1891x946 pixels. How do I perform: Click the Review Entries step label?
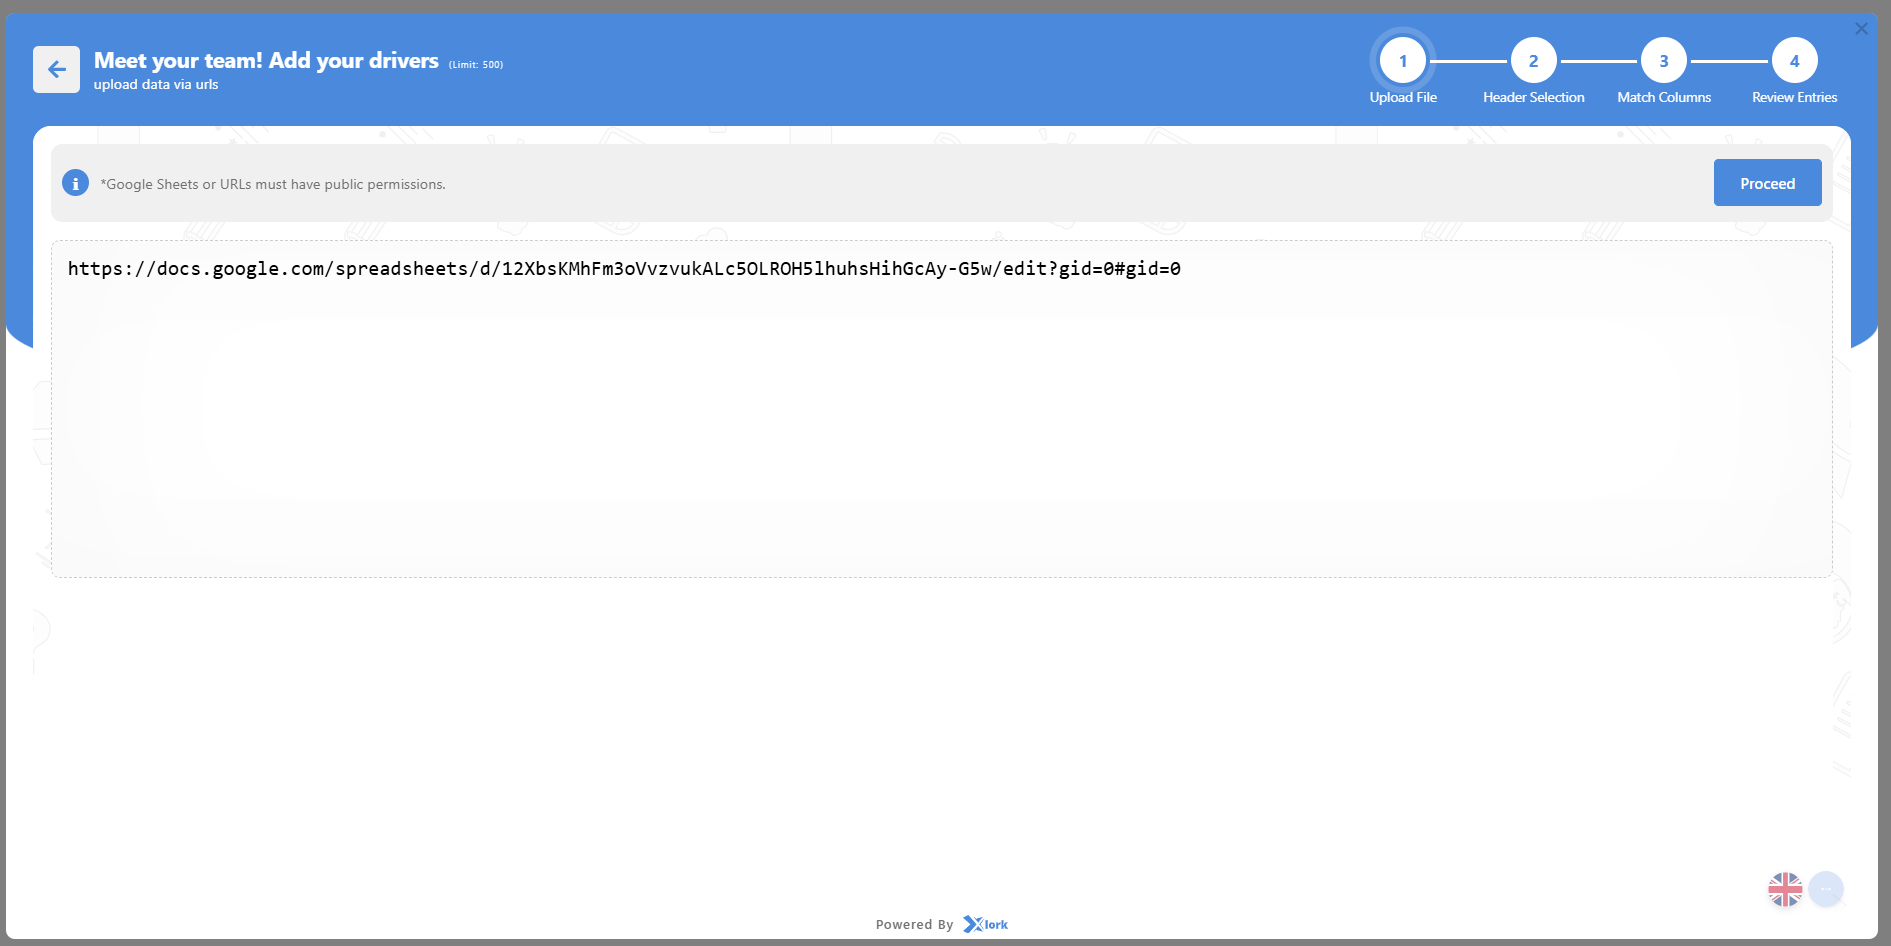(x=1794, y=97)
